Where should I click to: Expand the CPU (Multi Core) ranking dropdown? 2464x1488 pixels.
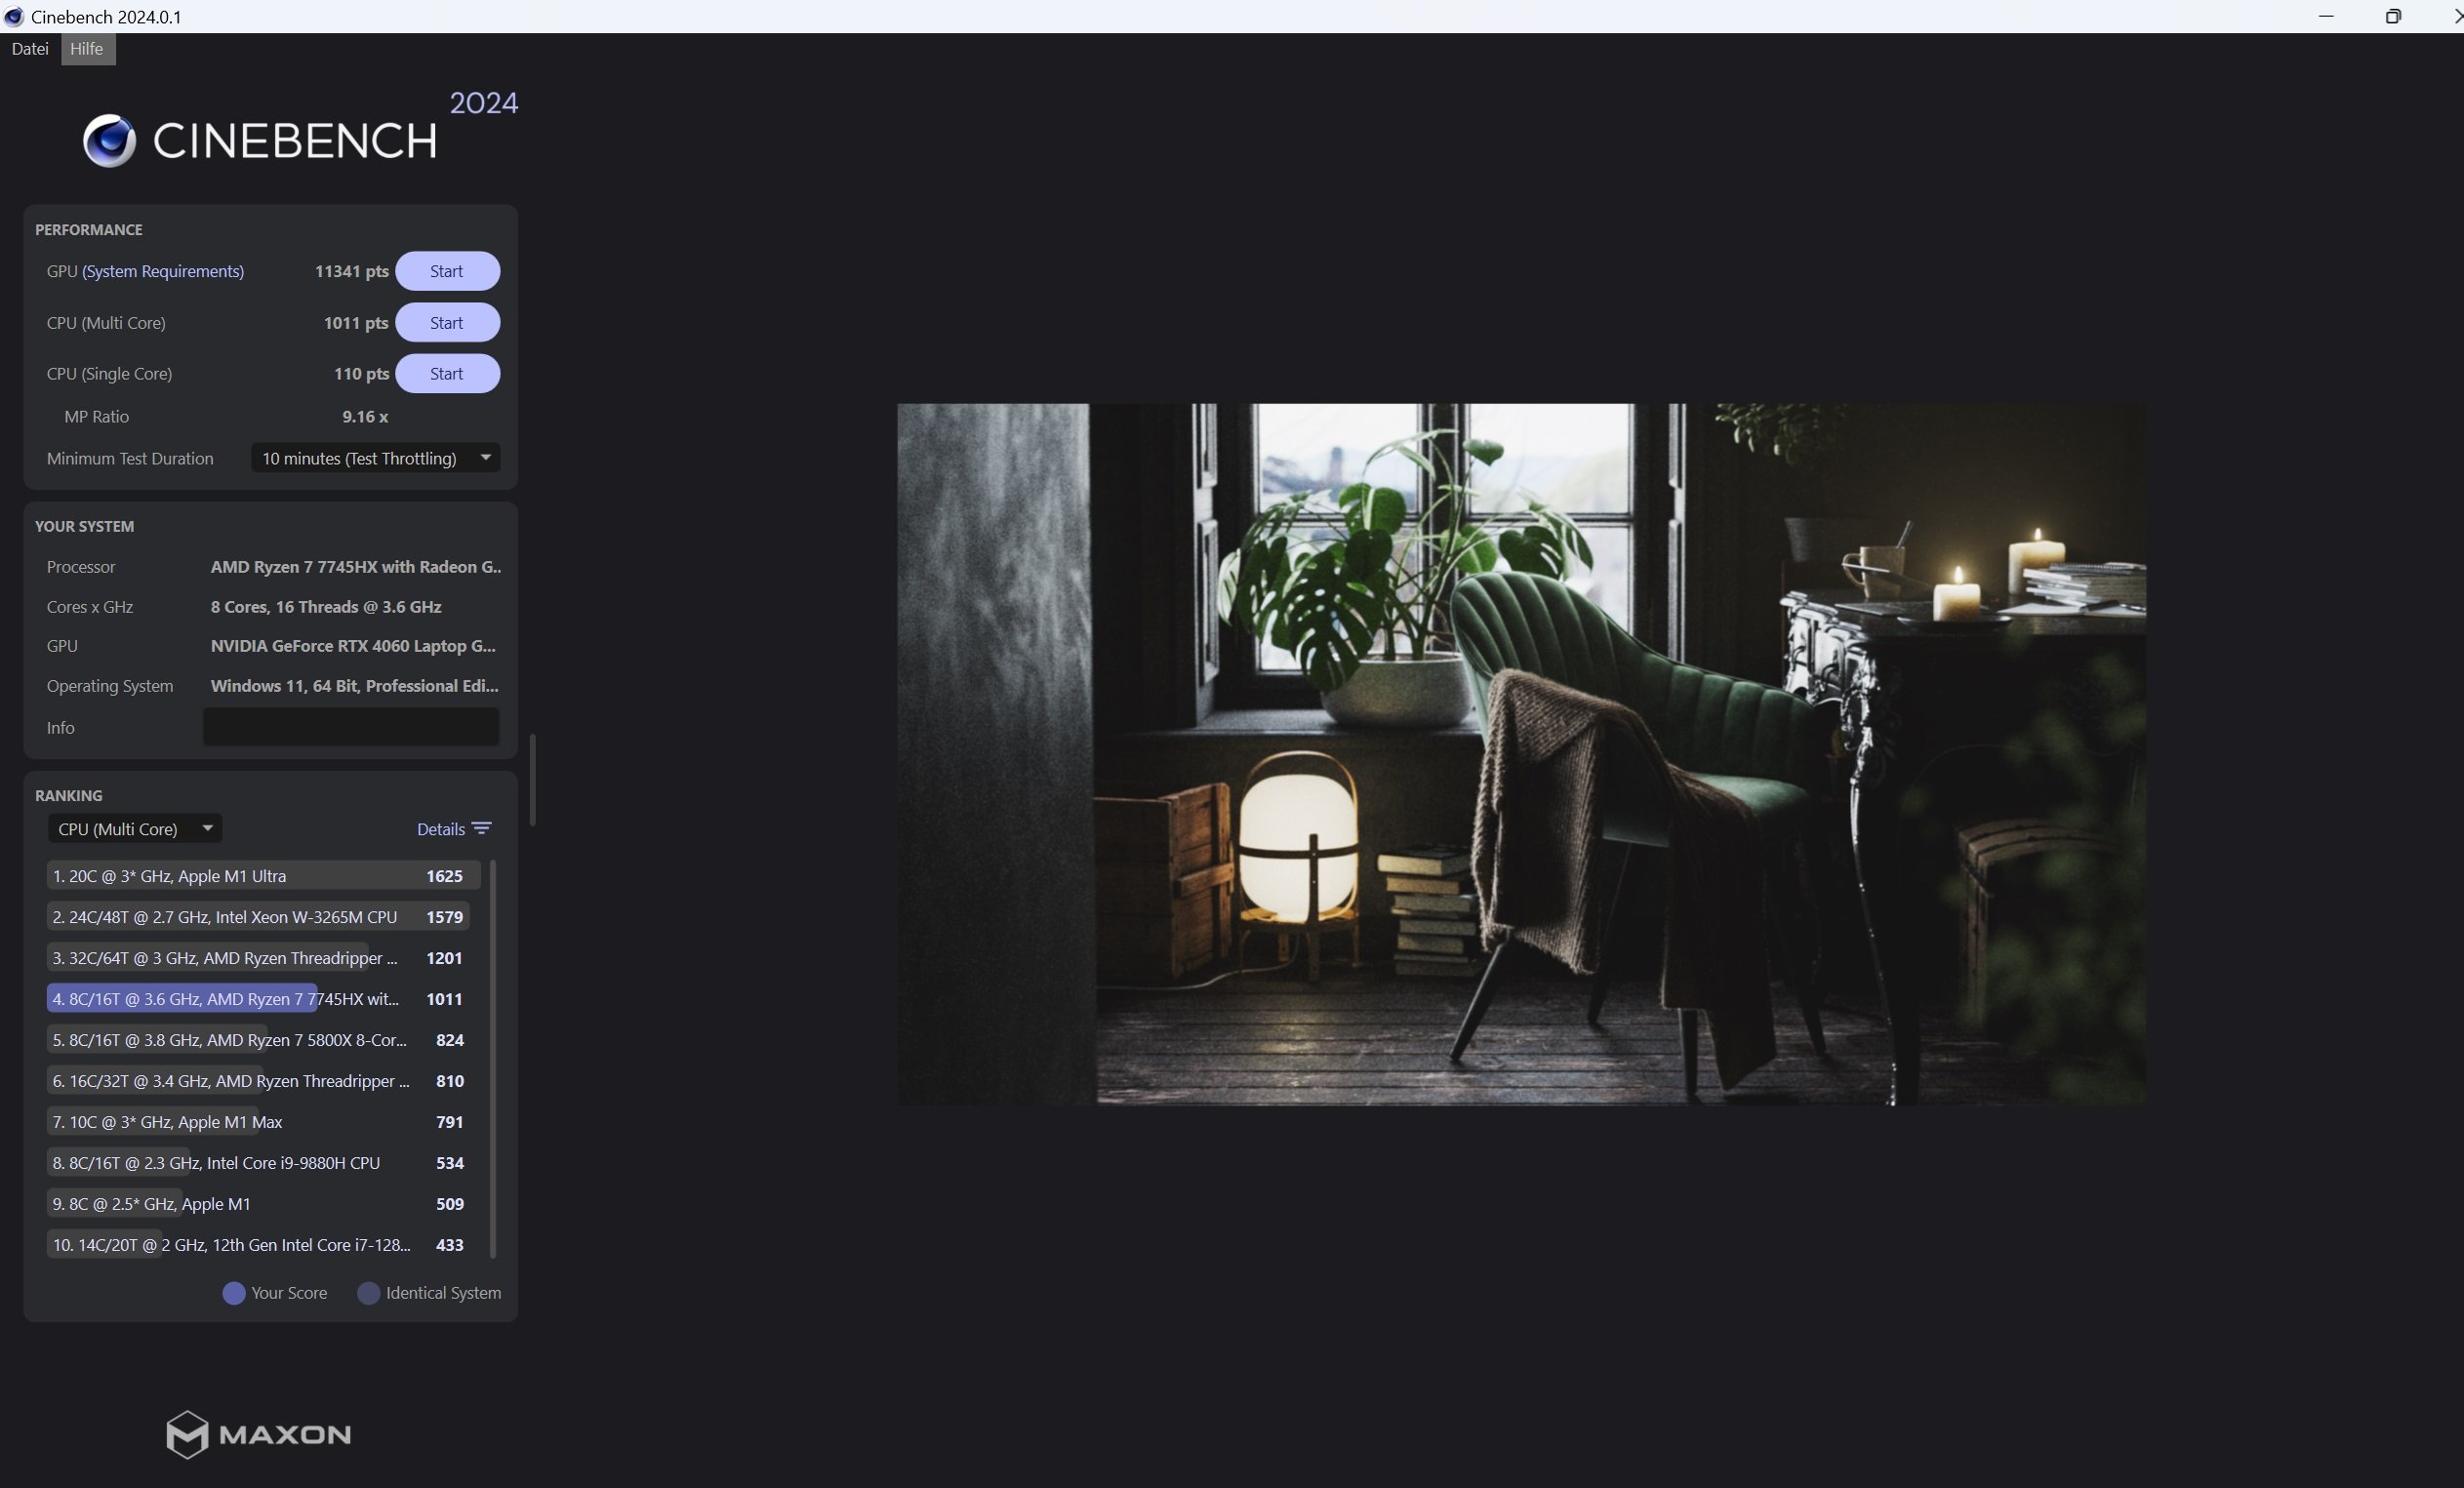(x=135, y=828)
